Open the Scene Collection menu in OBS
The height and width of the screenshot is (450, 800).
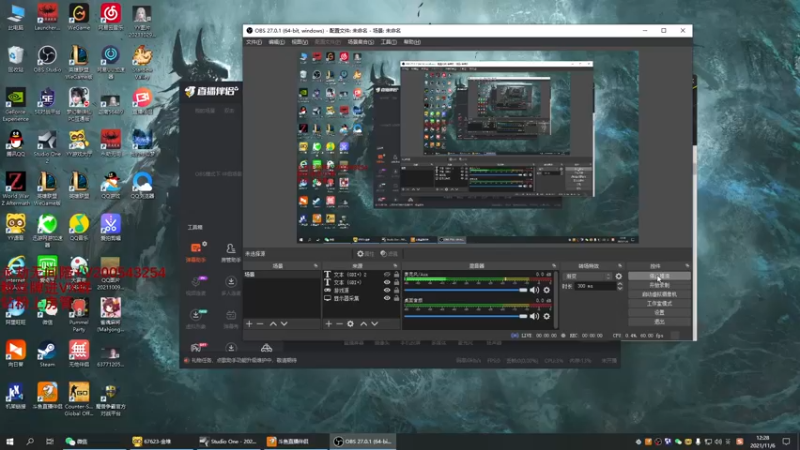pos(361,42)
